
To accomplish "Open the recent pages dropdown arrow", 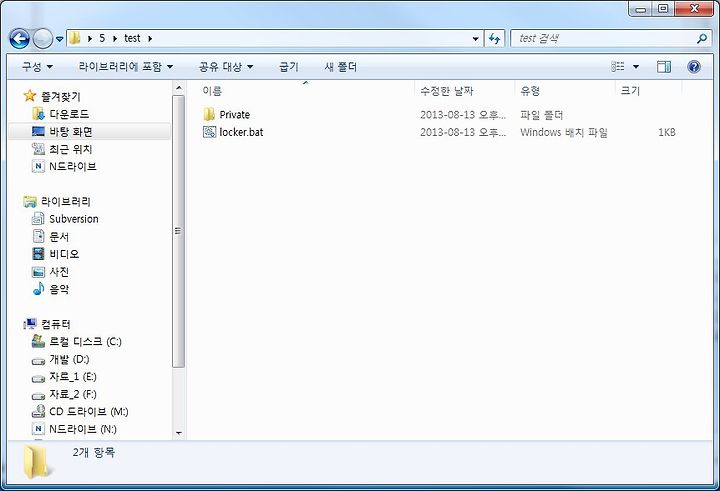I will 60,39.
